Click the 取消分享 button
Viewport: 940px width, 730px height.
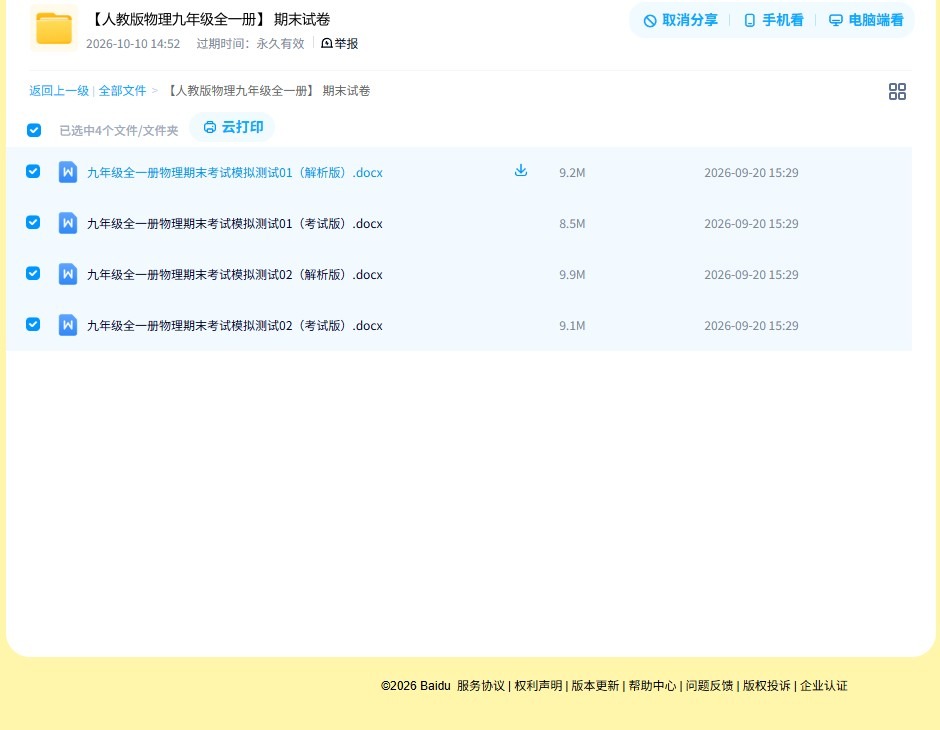point(680,20)
